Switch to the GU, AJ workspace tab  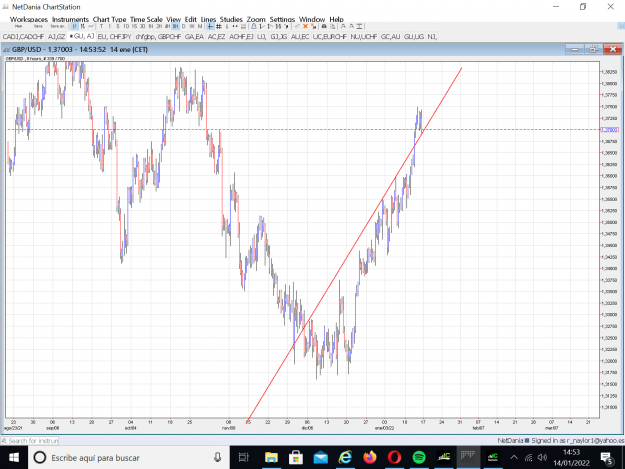[82, 36]
